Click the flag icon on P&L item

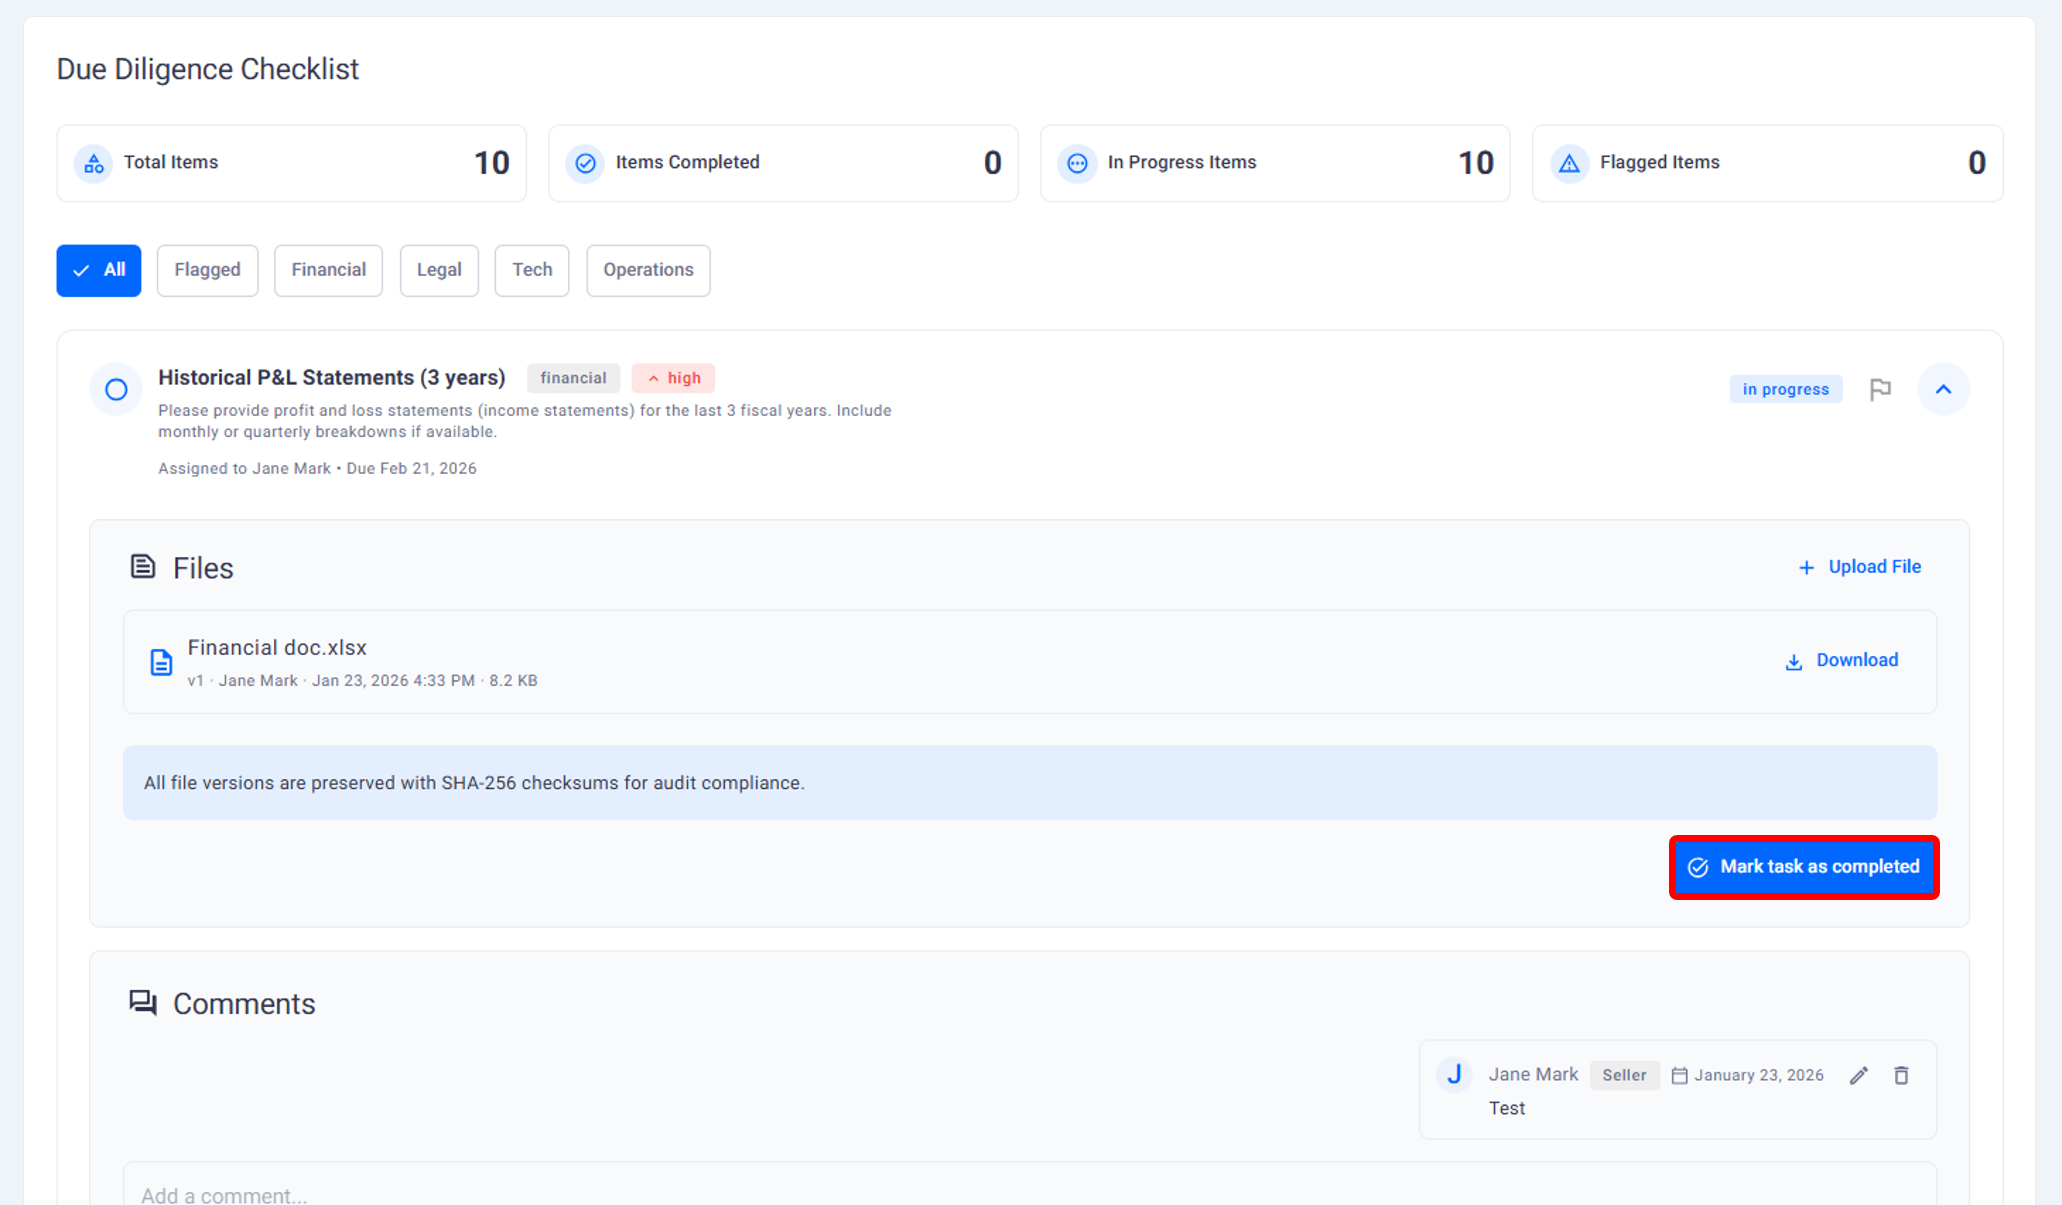coord(1880,389)
